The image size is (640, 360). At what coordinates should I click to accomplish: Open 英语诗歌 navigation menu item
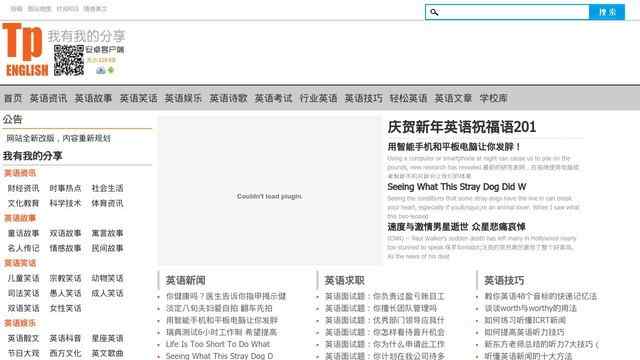pyautogui.click(x=228, y=98)
